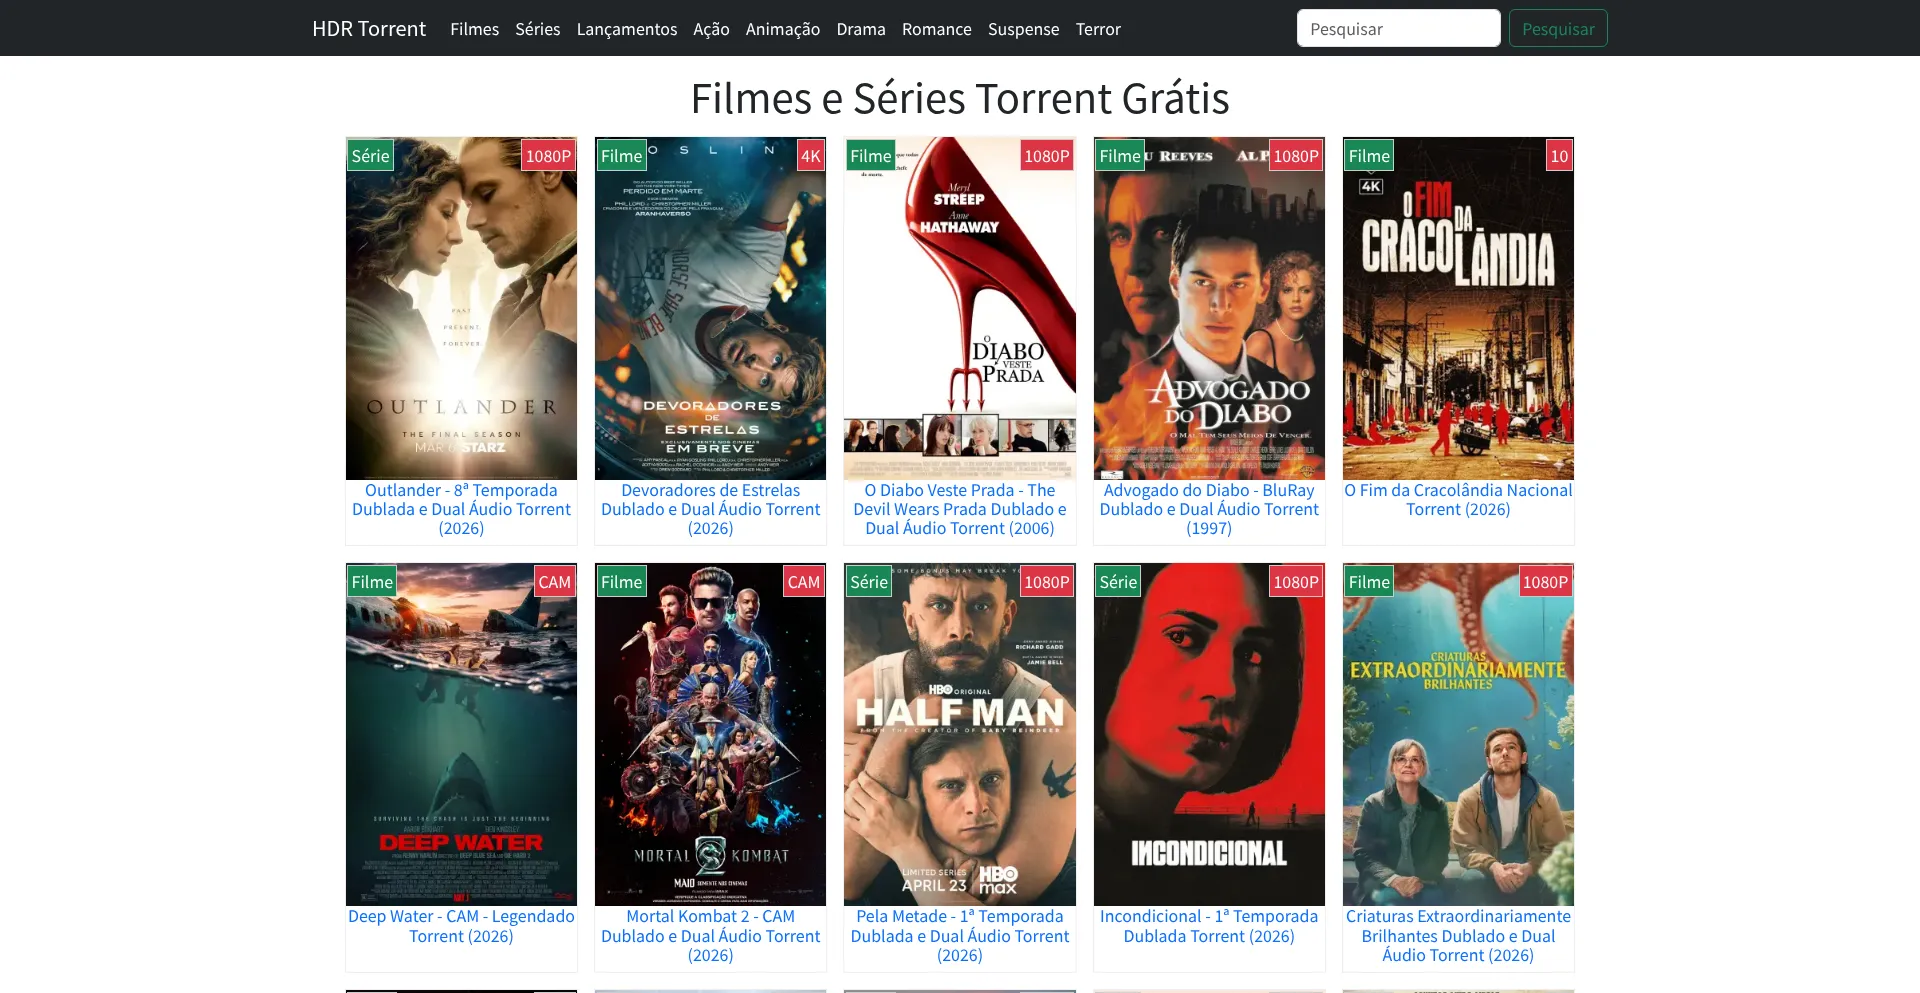
Task: Click the Incondicional 1ª Temporada title link
Action: coord(1209,926)
